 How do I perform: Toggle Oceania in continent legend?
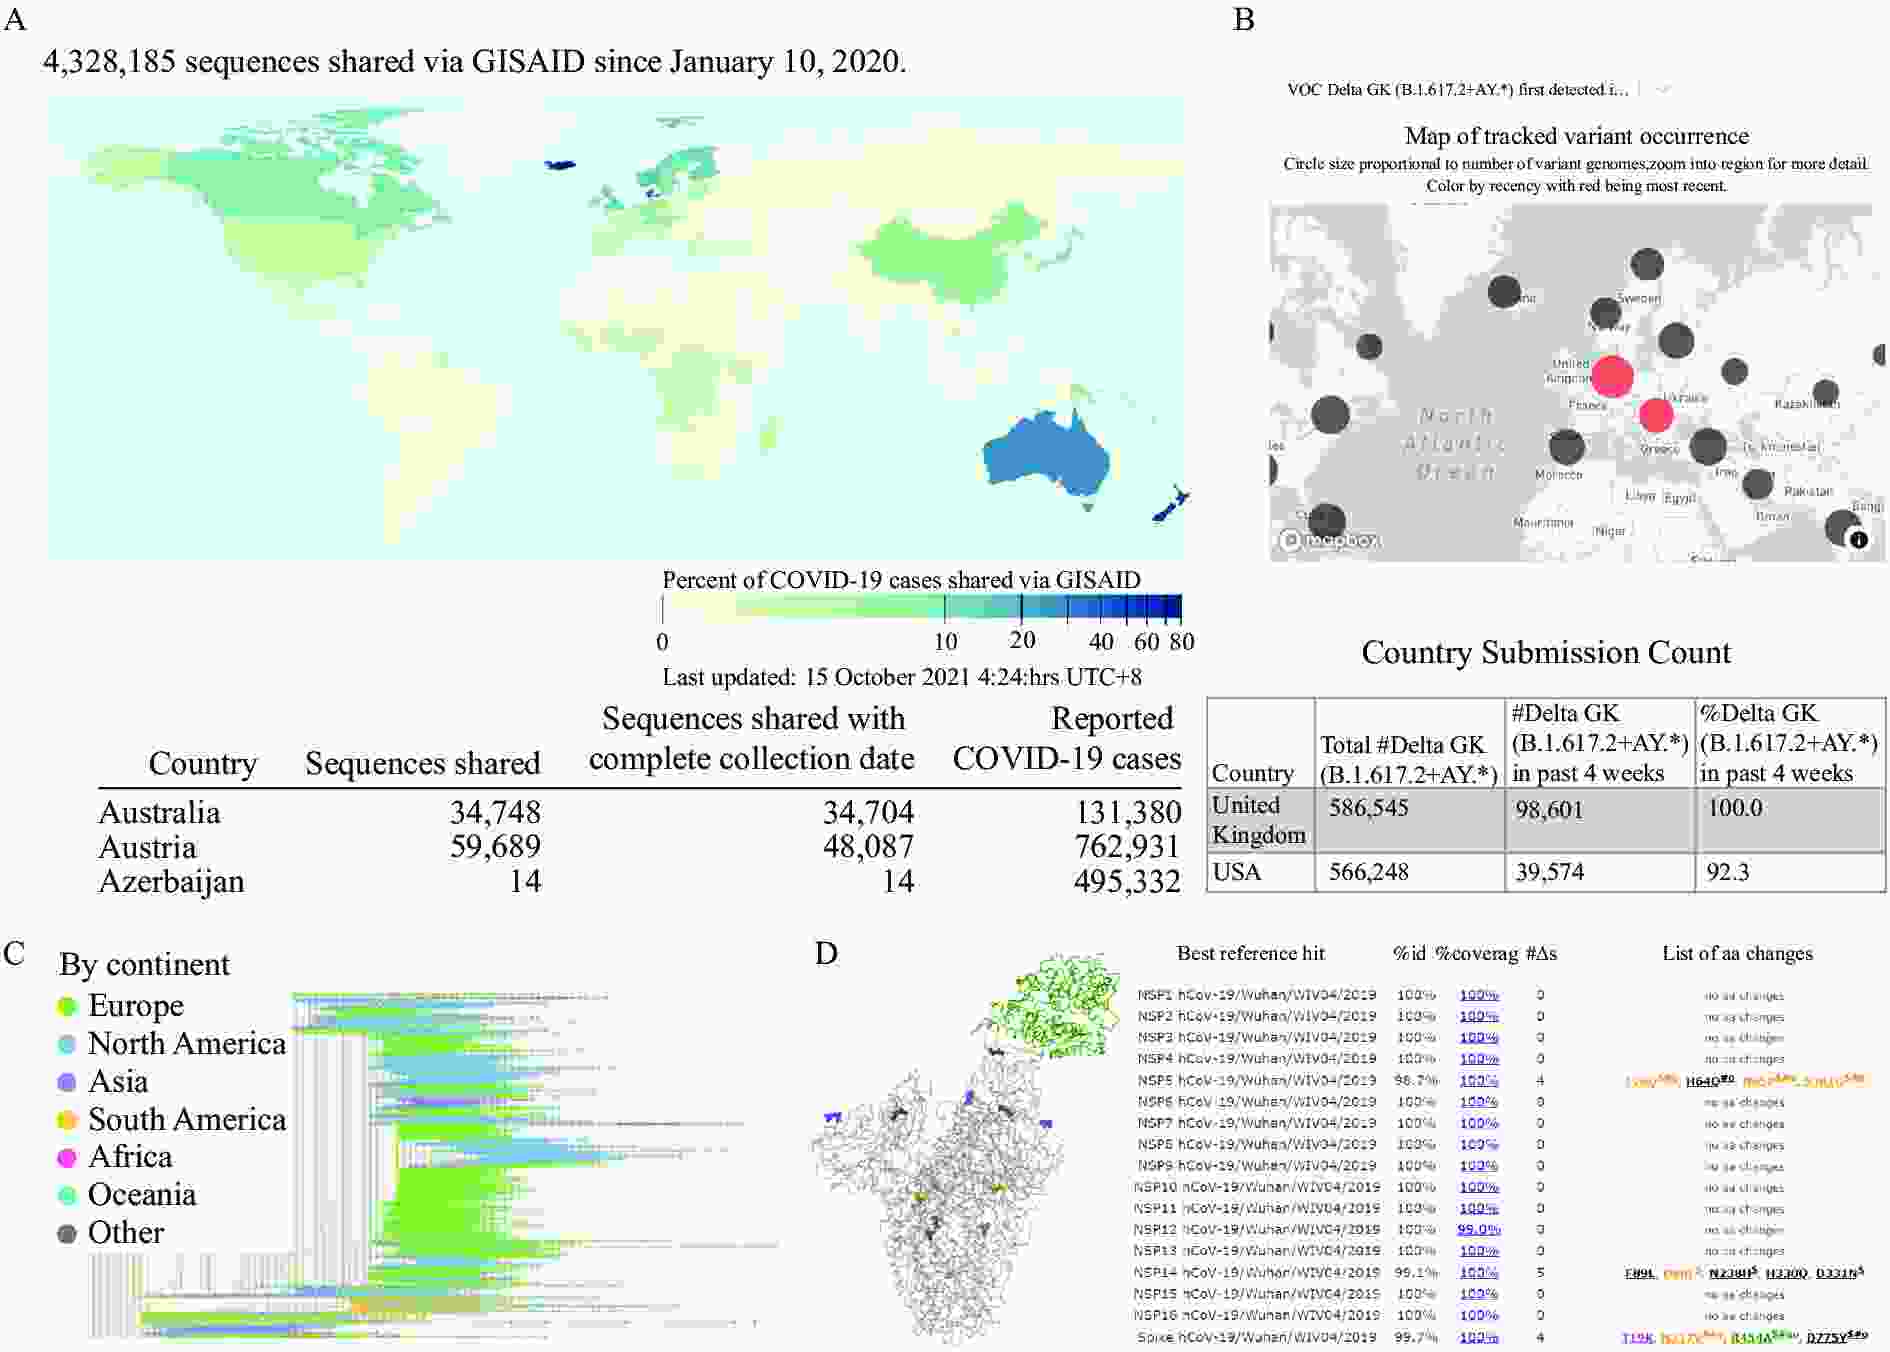pyautogui.click(x=141, y=1195)
